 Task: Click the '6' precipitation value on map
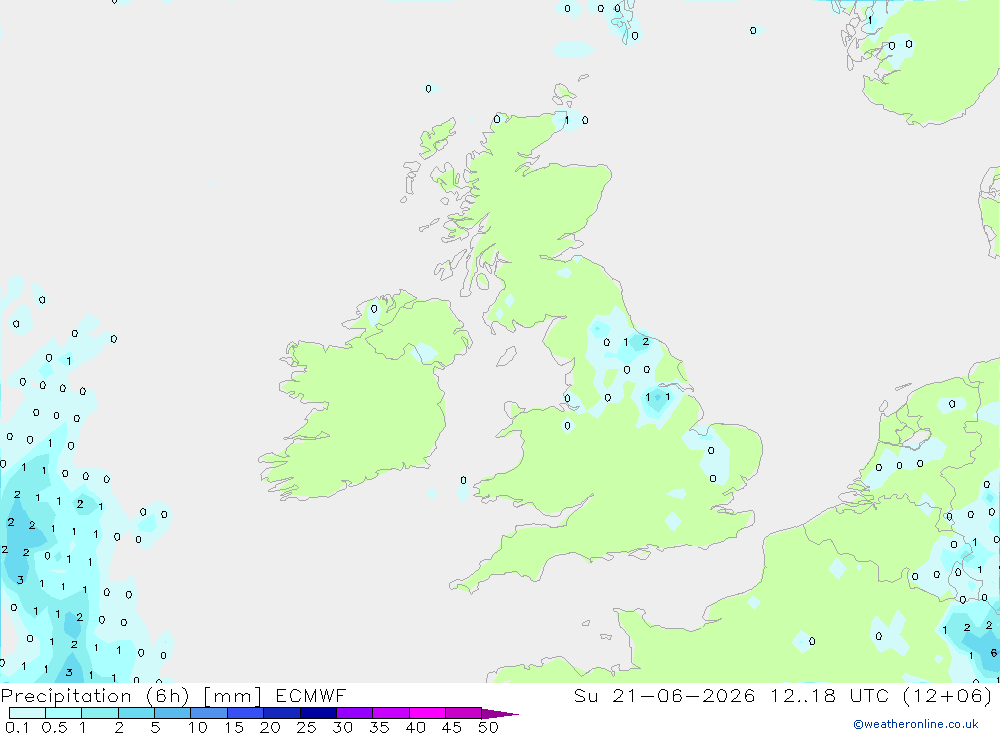(993, 653)
